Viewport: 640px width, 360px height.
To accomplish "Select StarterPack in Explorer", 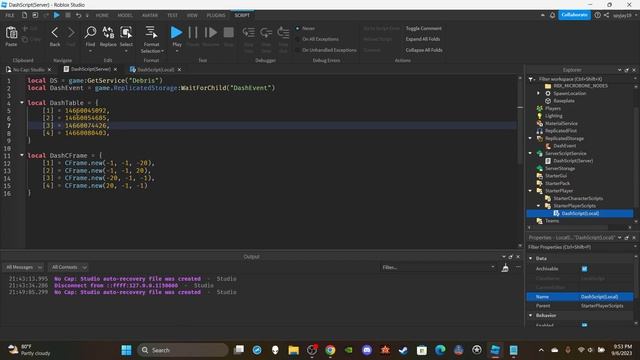I will coord(558,183).
